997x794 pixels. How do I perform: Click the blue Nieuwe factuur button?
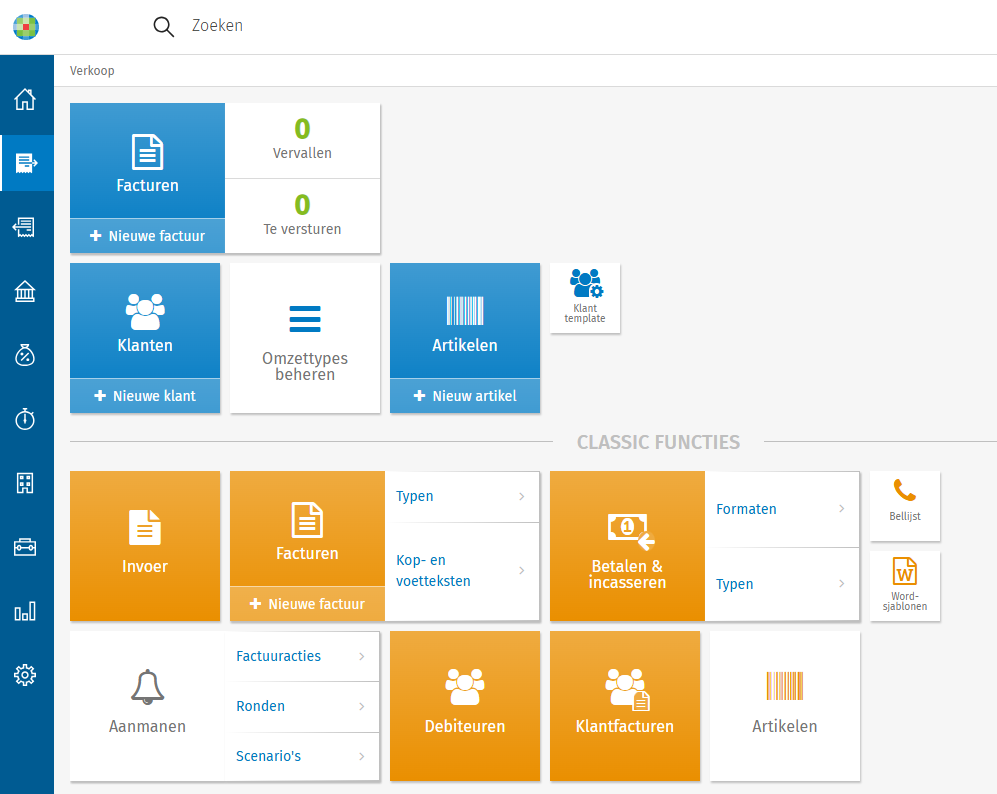[148, 236]
